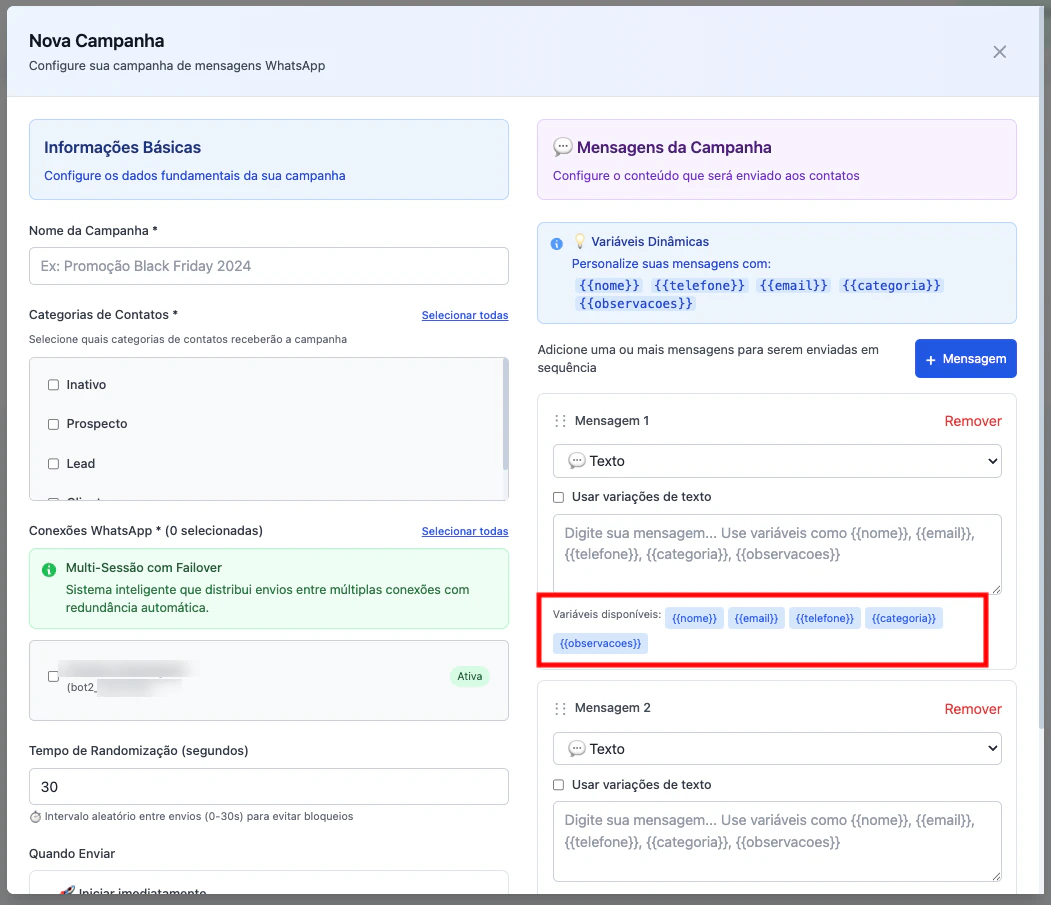The height and width of the screenshot is (905, 1051).
Task: Click {{telefone}} code in Variáveis Dinâmicas box
Action: tap(699, 286)
